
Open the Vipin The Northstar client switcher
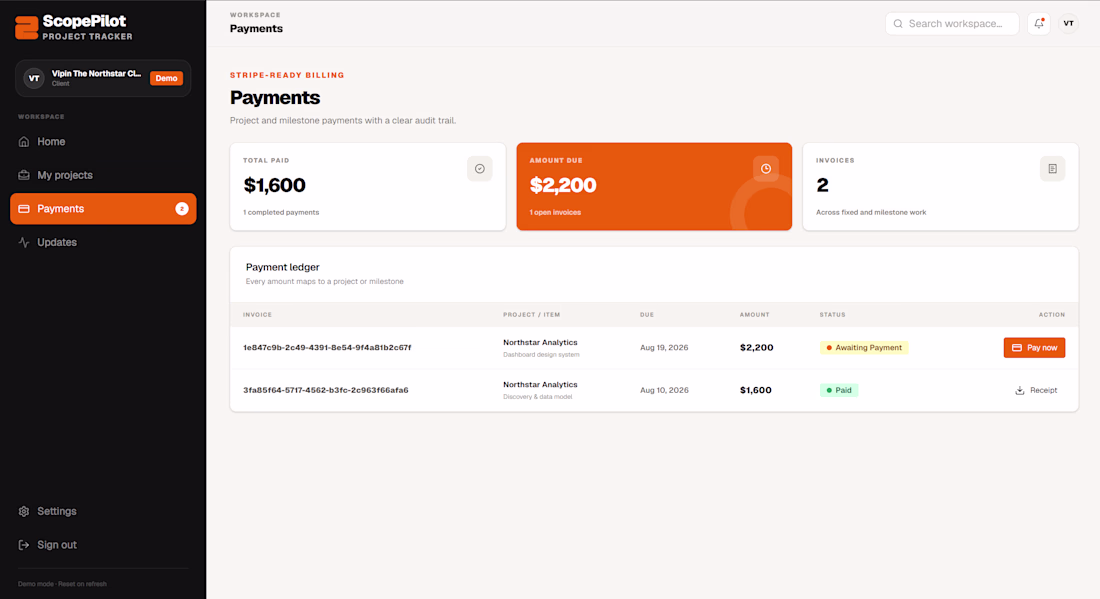tap(103, 79)
